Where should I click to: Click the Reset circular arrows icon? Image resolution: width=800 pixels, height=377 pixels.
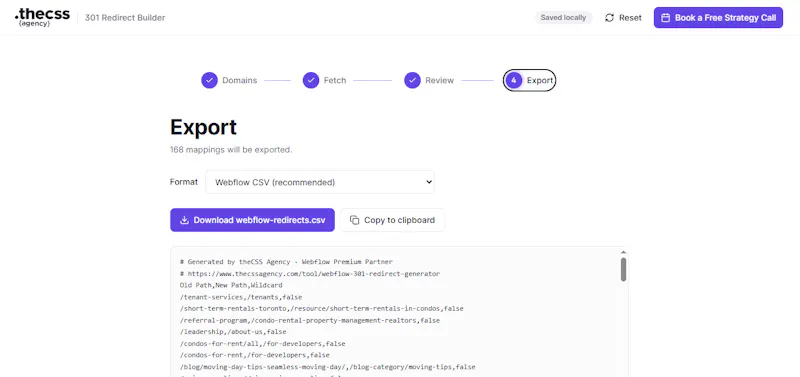[x=609, y=18]
